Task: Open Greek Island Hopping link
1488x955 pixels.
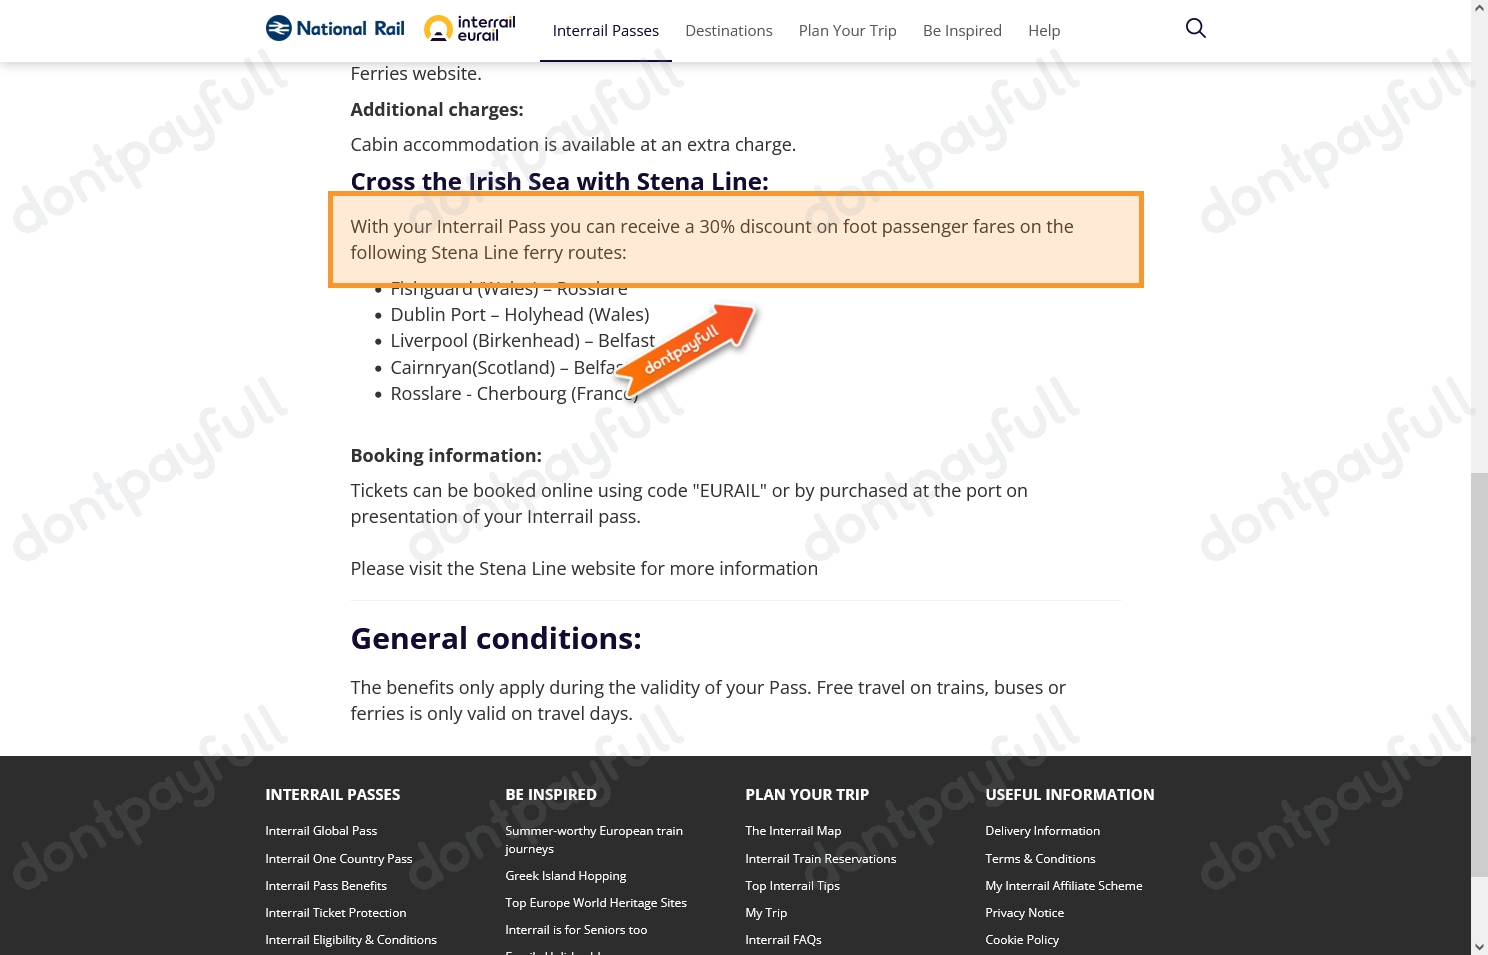Action: coord(565,876)
